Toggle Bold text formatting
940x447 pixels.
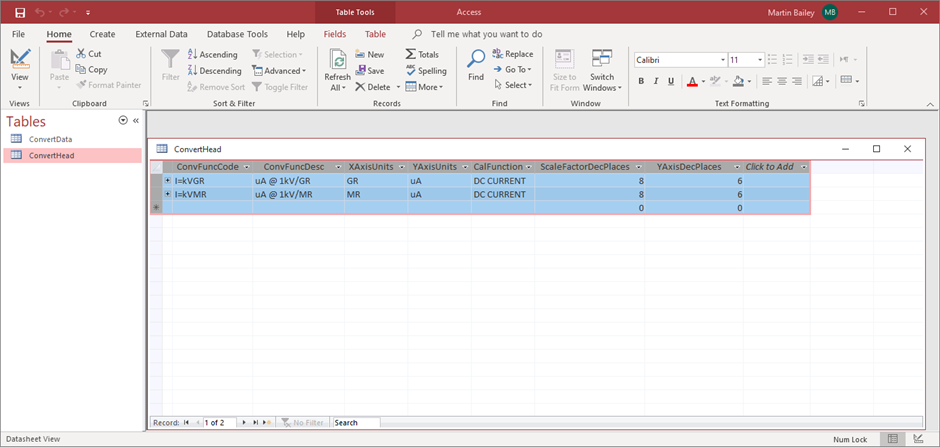click(x=641, y=81)
